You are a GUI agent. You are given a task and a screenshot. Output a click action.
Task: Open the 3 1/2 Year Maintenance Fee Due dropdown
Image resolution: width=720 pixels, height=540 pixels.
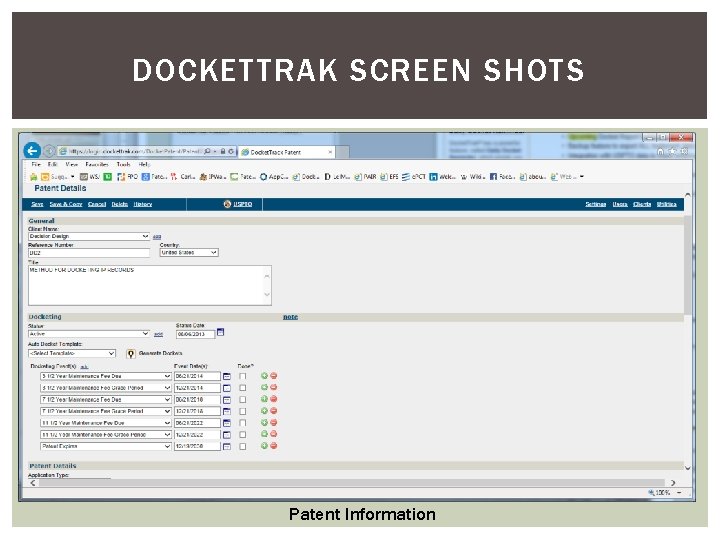point(106,376)
